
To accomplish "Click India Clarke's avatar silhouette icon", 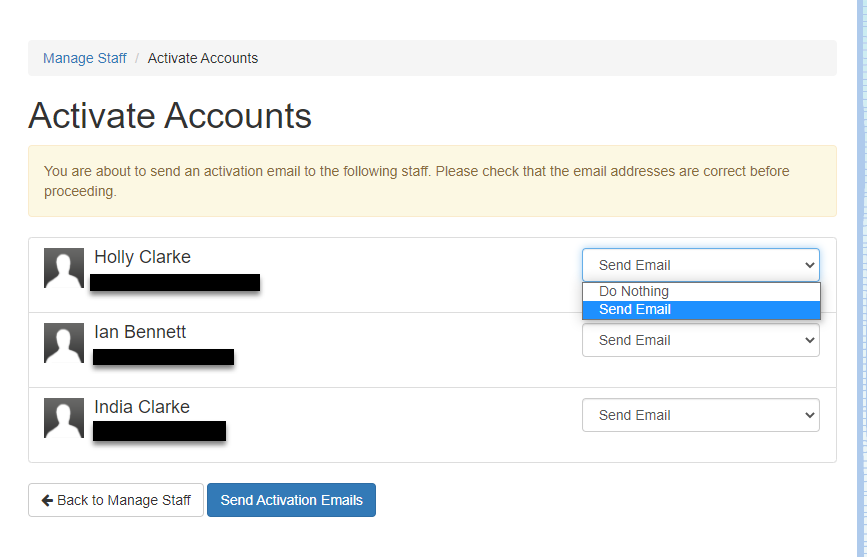I will (x=64, y=418).
